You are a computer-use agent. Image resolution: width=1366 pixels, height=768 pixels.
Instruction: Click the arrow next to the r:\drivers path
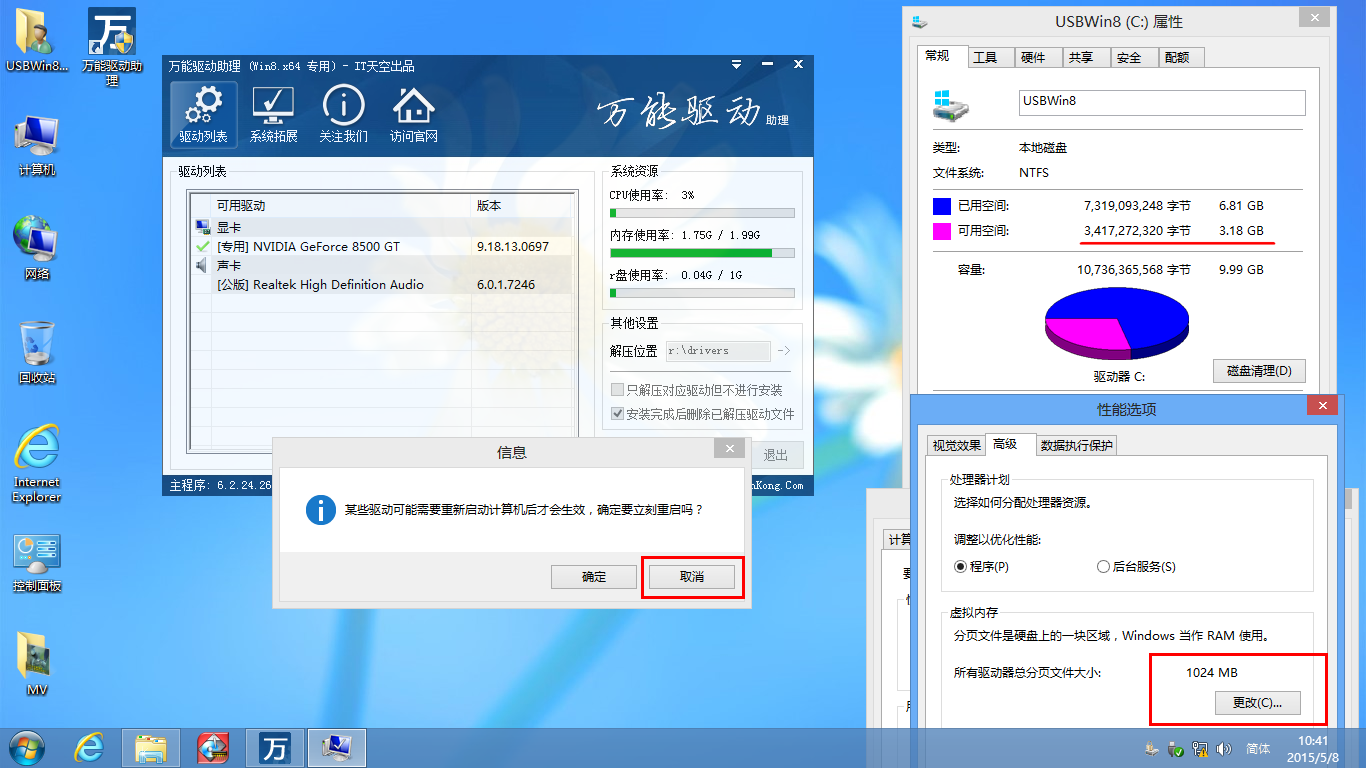(784, 351)
